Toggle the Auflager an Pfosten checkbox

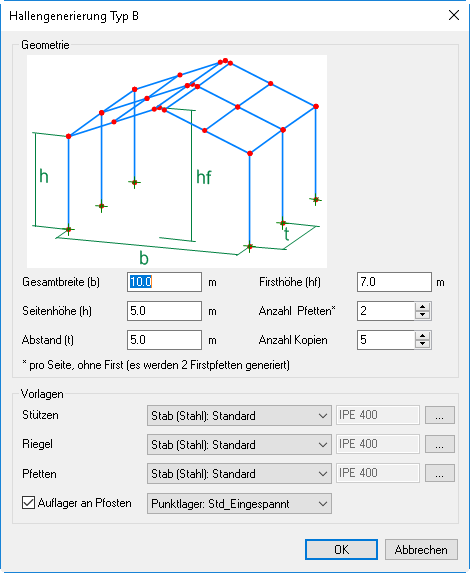click(x=29, y=503)
